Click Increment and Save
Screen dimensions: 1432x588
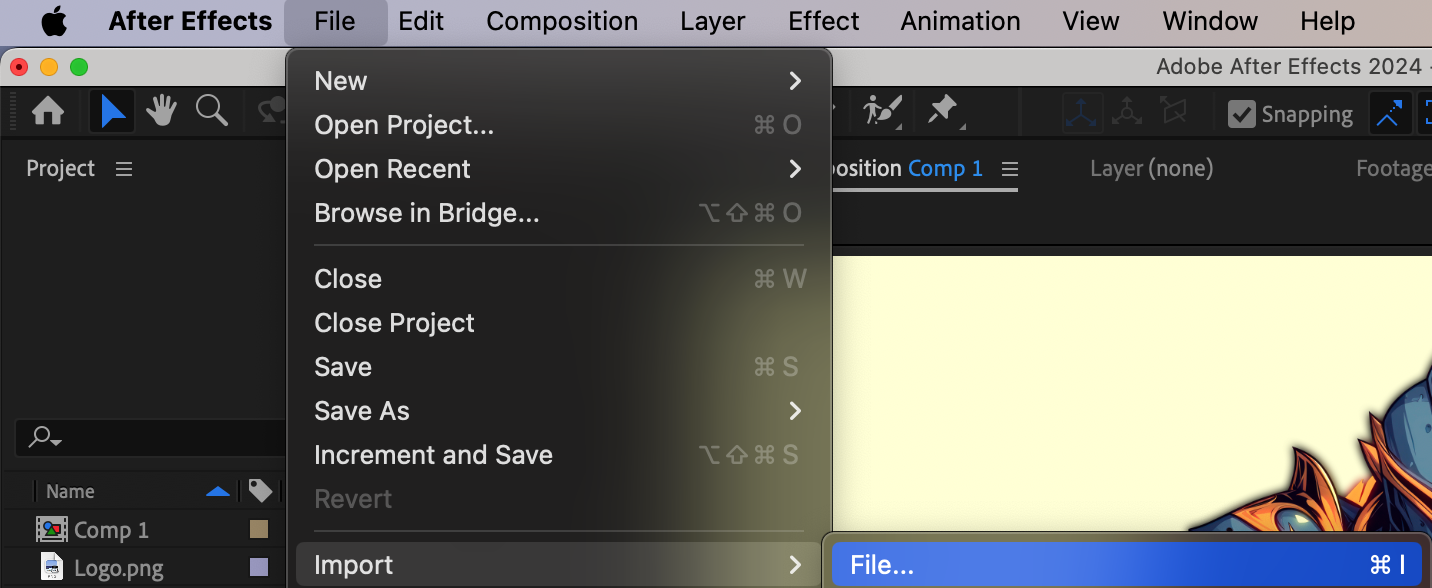(x=433, y=455)
